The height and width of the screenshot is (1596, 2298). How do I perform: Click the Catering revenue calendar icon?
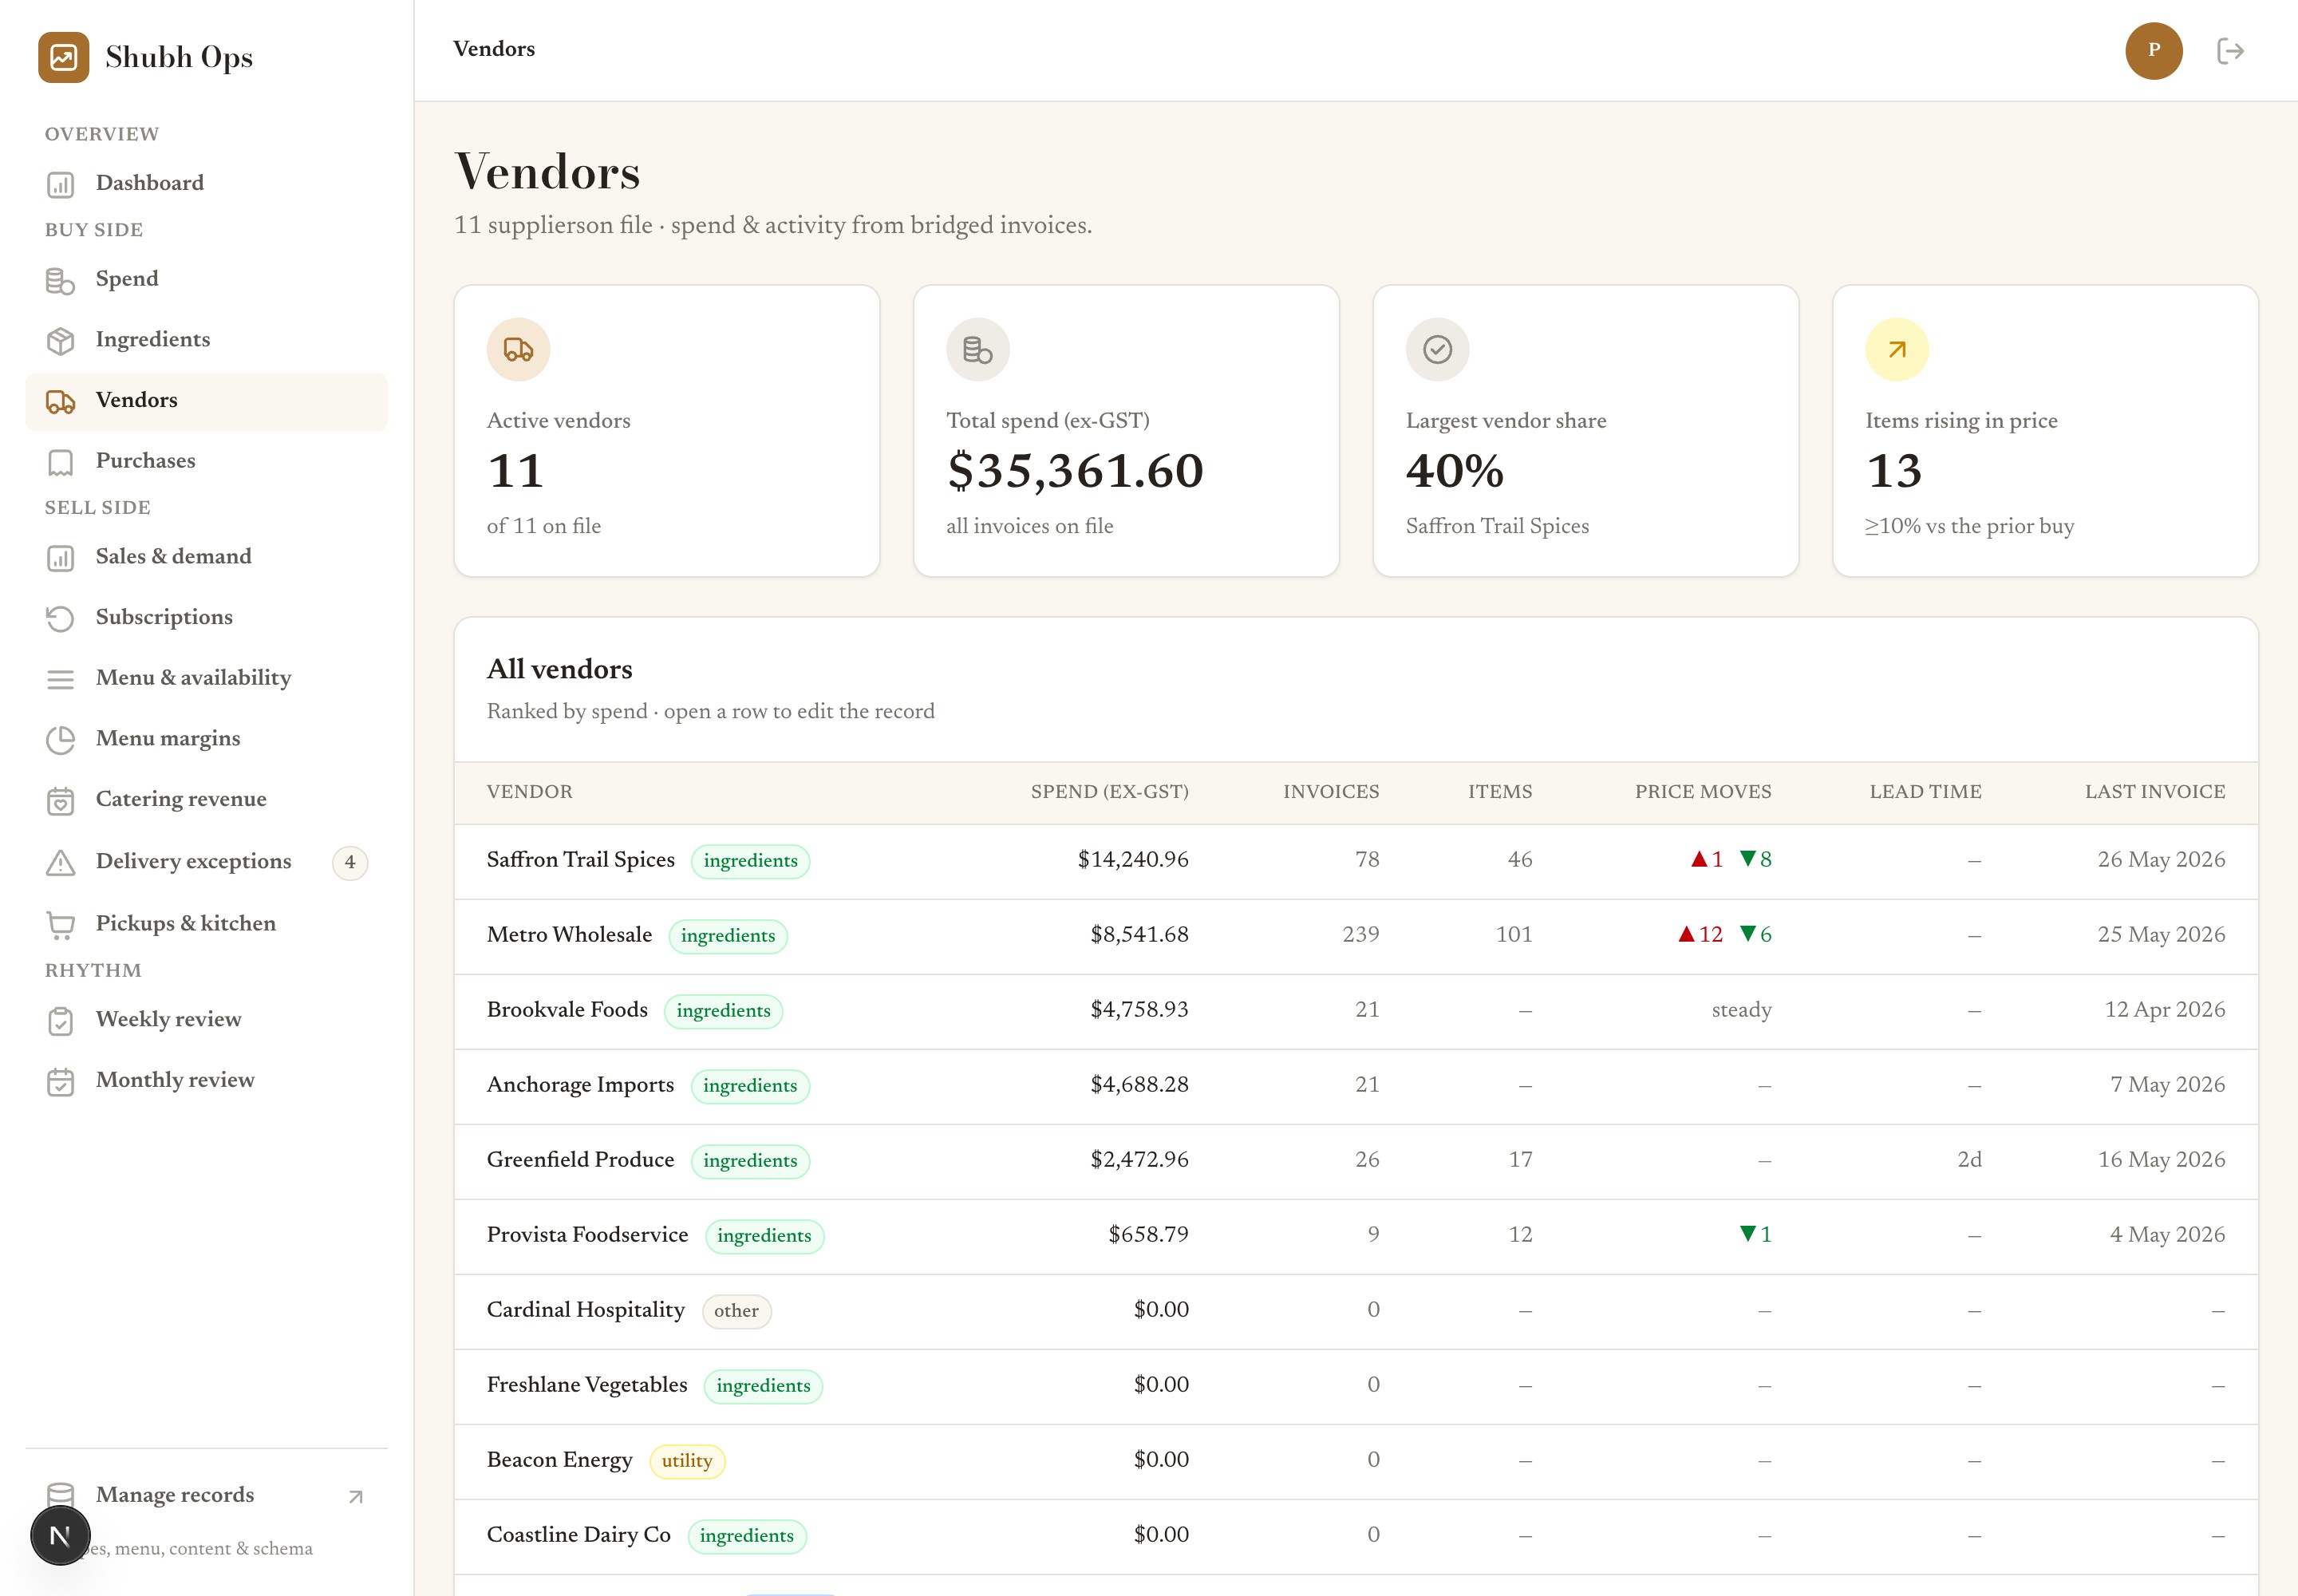pos(61,801)
